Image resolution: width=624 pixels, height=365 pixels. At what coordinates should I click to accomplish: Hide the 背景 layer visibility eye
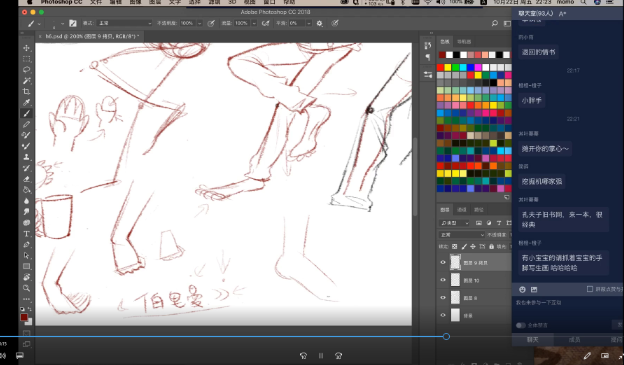tap(443, 315)
